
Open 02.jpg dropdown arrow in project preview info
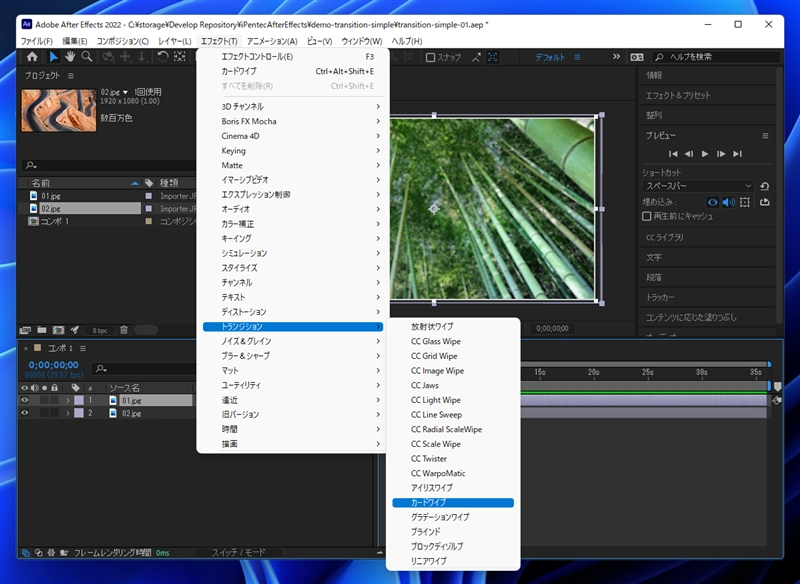tap(126, 92)
